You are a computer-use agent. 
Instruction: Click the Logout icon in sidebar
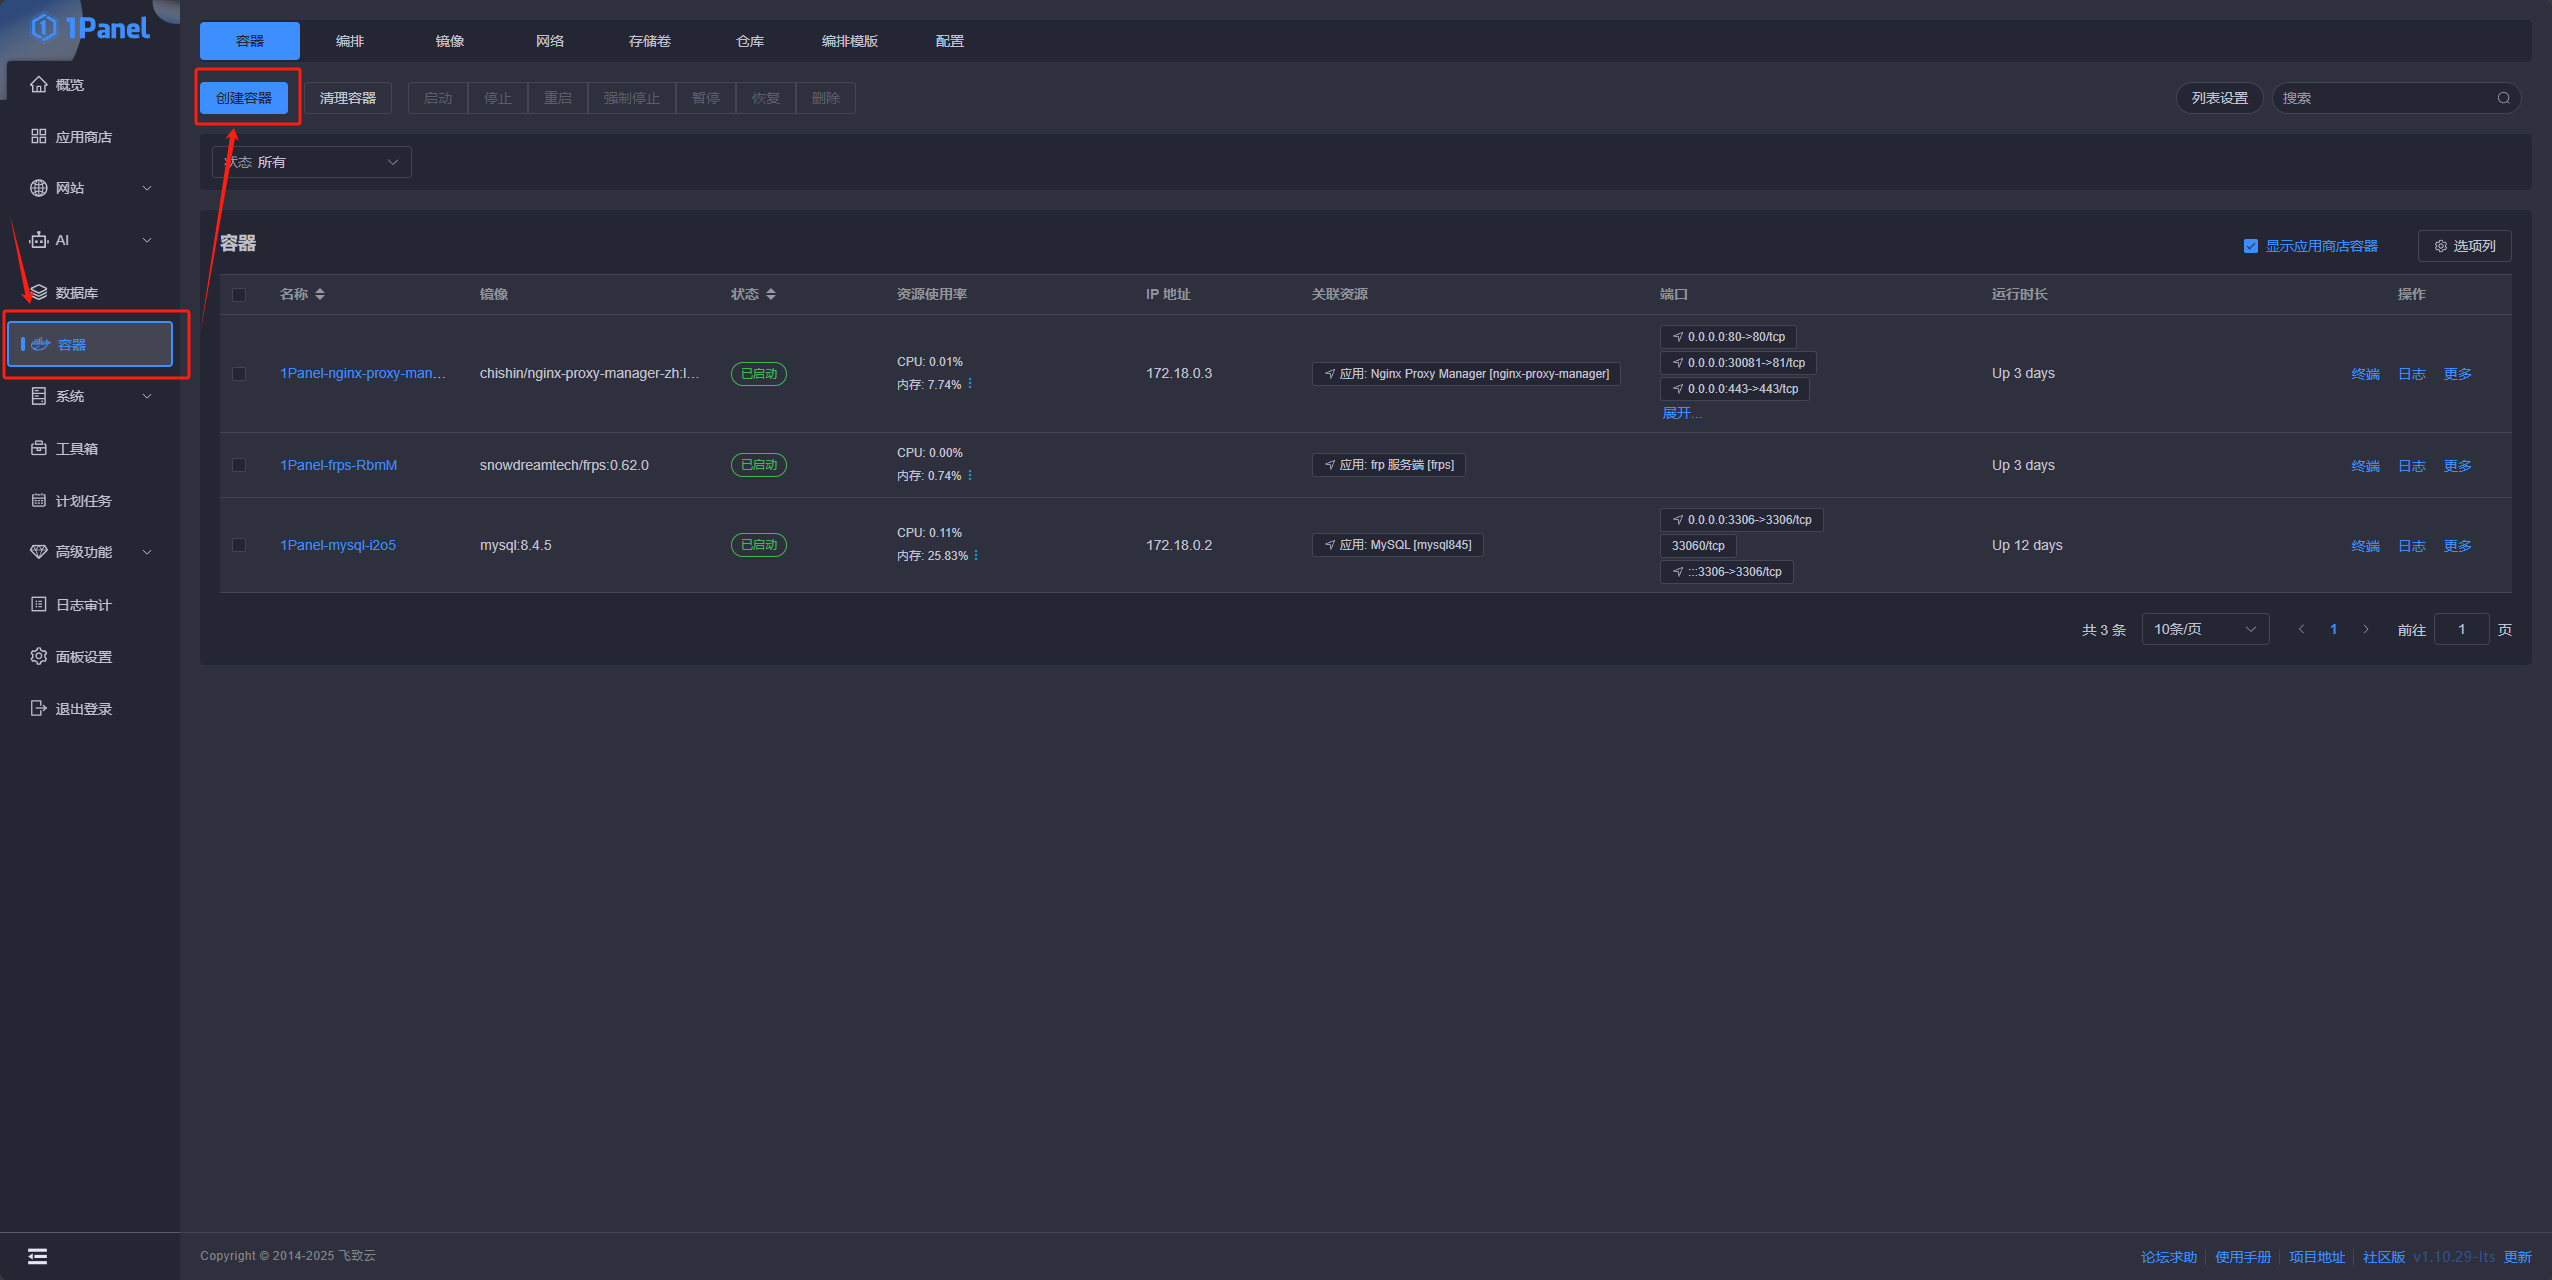[39, 708]
